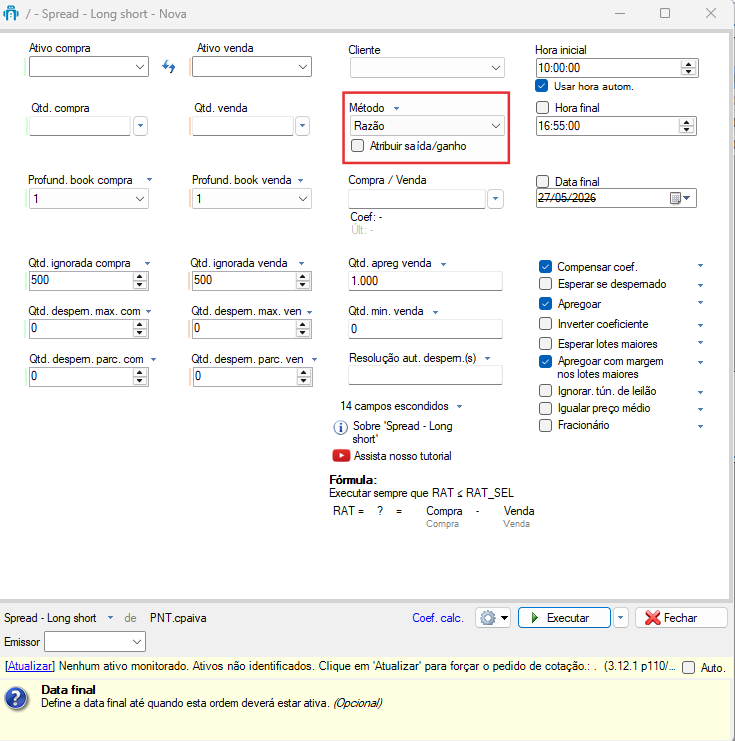Screen dimensions: 735x741
Task: Click the arrow beside Igualar preço médio
Action: (700, 409)
